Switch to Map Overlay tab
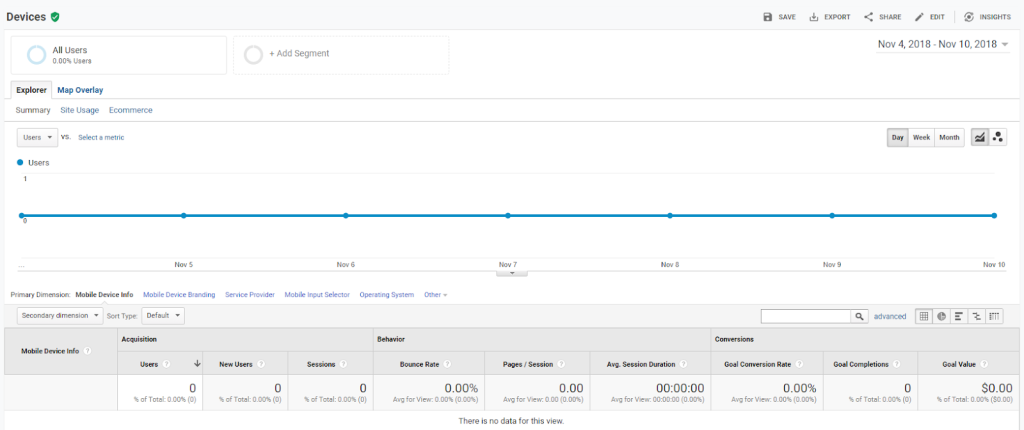Image resolution: width=1024 pixels, height=430 pixels. [80, 90]
